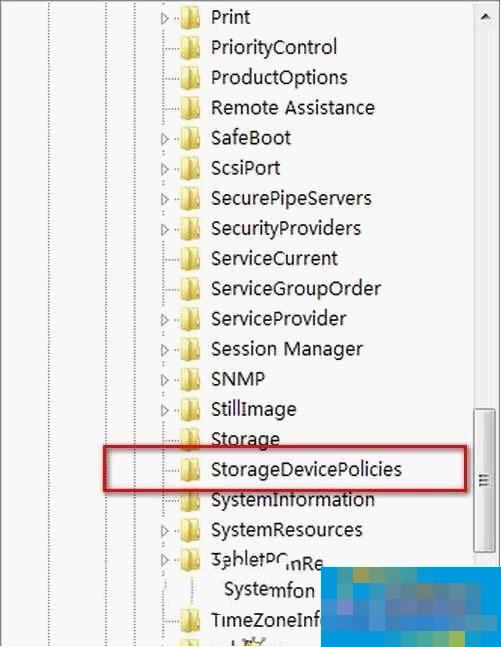Click the ServiceCurrent folder icon
501x647 pixels.
click(190, 258)
